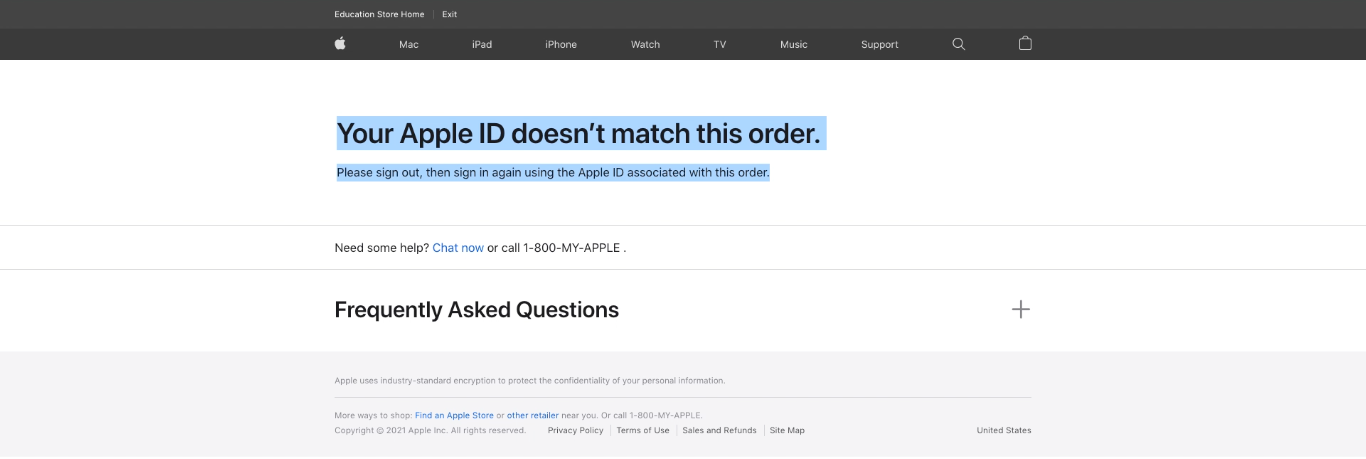The height and width of the screenshot is (459, 1366).
Task: Open the Watch menu
Action: tap(645, 45)
